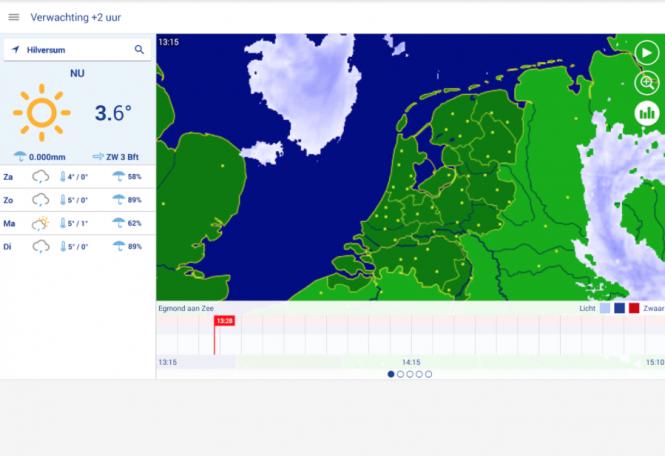665x456 pixels.
Task: Select the third page indicator dot
Action: [410, 374]
